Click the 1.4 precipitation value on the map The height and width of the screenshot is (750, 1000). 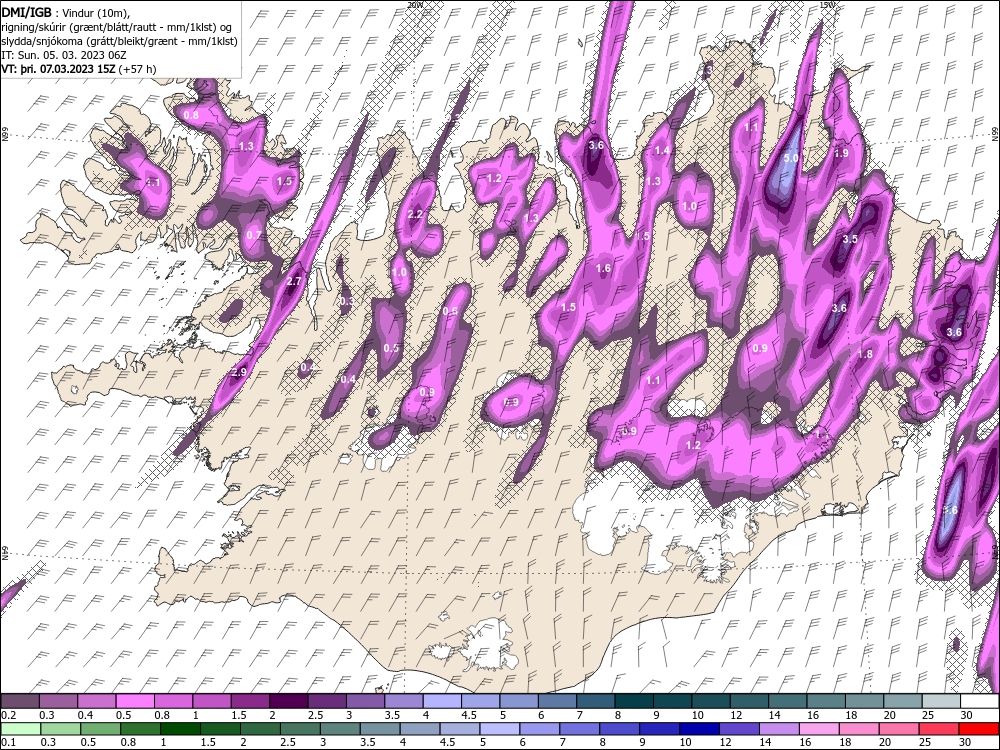663,151
